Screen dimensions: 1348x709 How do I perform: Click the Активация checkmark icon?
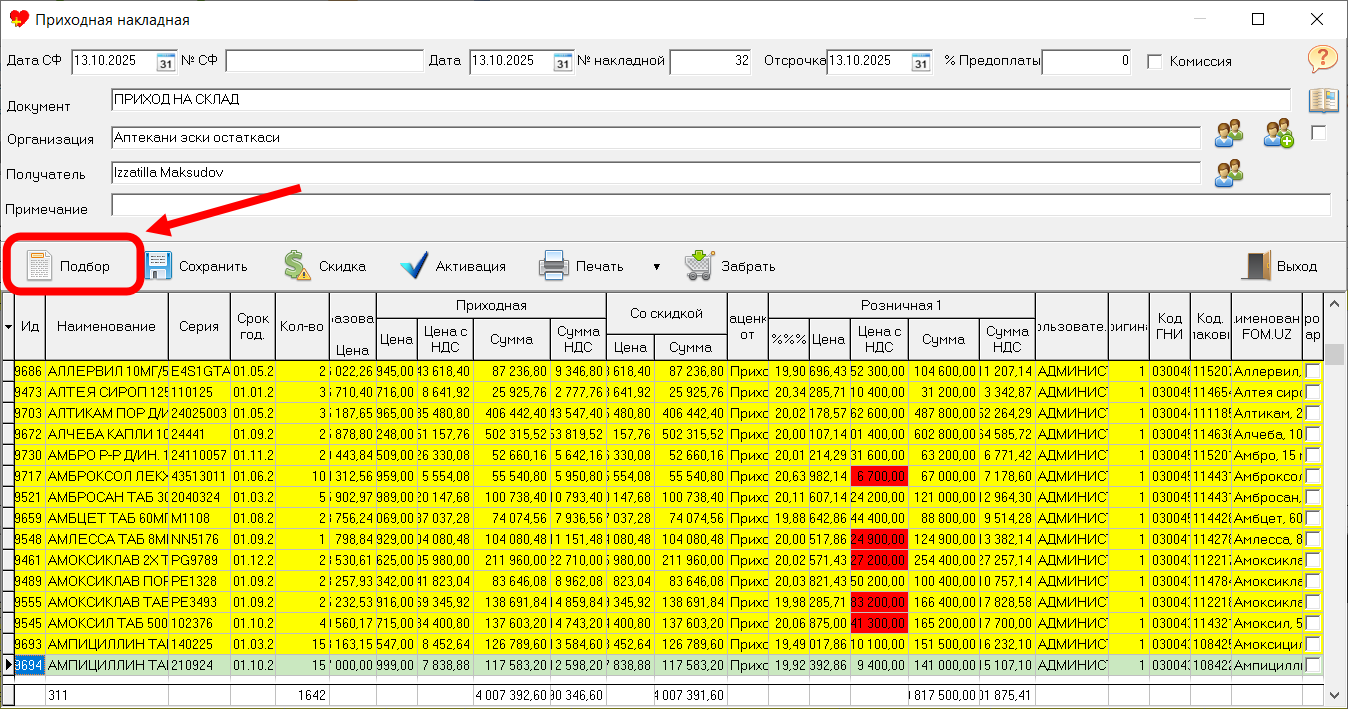pos(414,266)
